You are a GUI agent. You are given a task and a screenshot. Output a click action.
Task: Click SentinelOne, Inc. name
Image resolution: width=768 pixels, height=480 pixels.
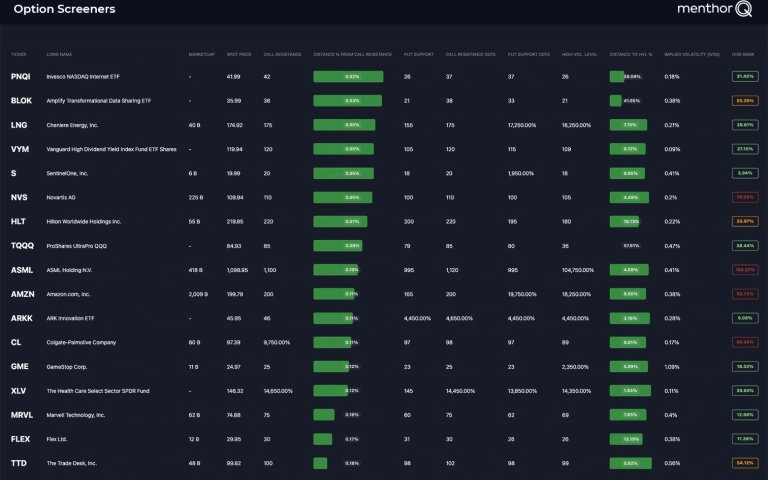tap(67, 173)
